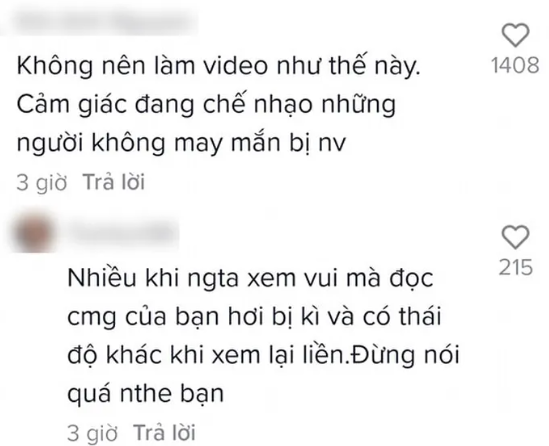Click the '3 giờ' timestamp under the second comment
Image resolution: width=549 pixels, height=446 pixels.
tap(92, 433)
